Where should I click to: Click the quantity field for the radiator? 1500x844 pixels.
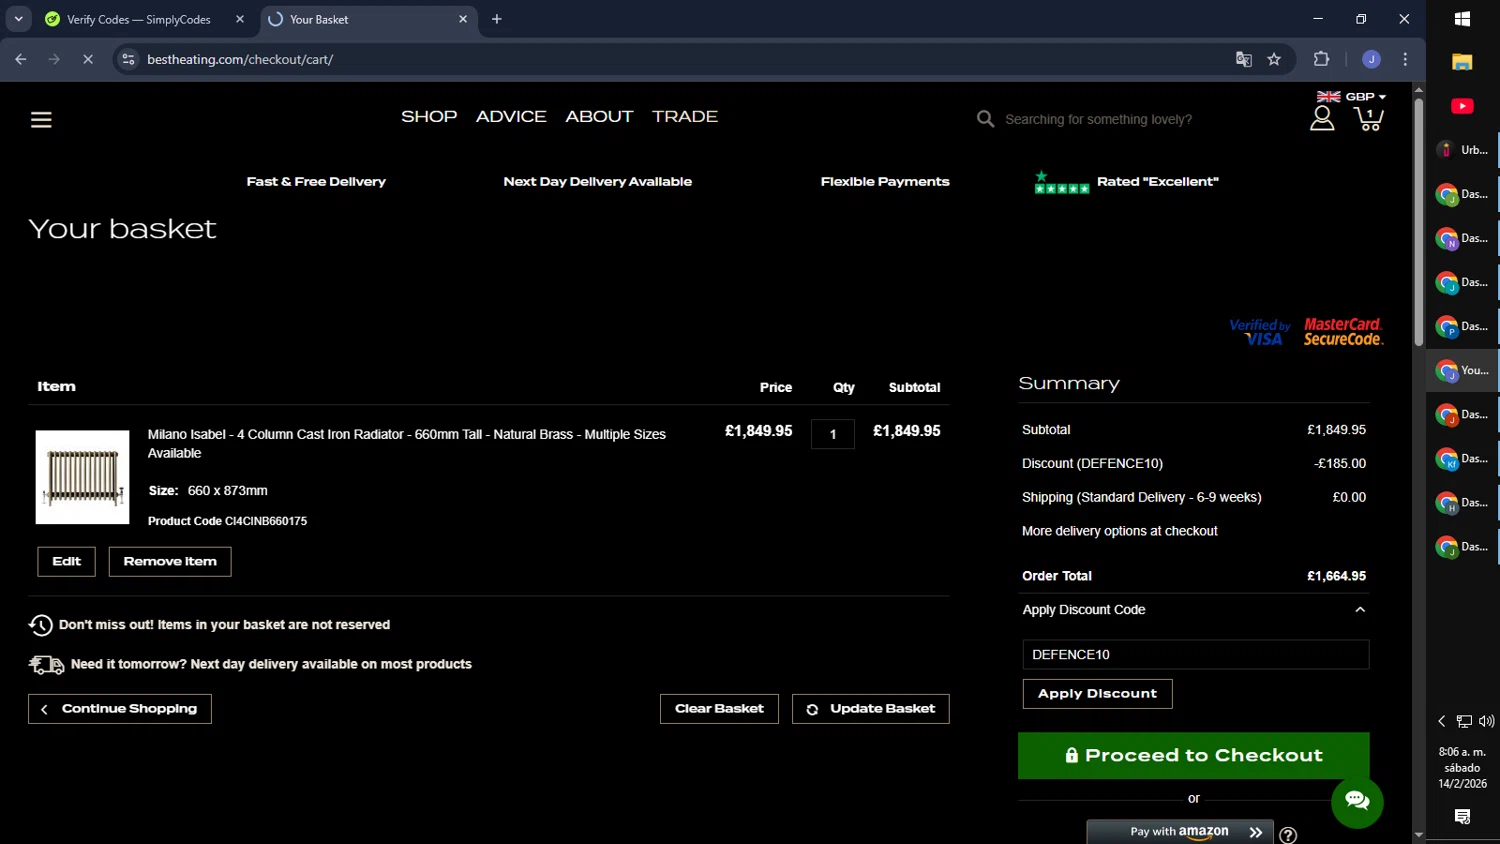(x=832, y=434)
